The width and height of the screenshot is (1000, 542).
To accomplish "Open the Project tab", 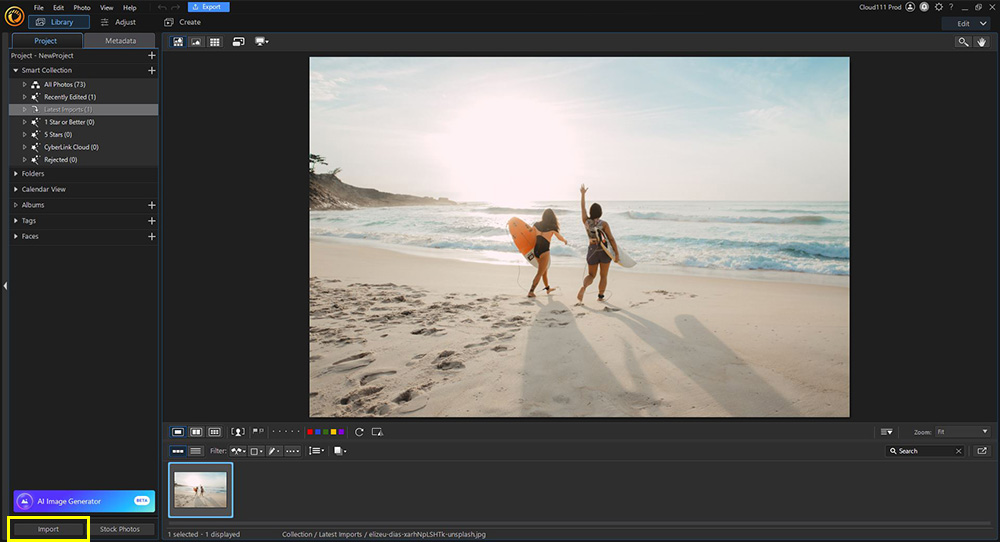I will pyautogui.click(x=46, y=41).
